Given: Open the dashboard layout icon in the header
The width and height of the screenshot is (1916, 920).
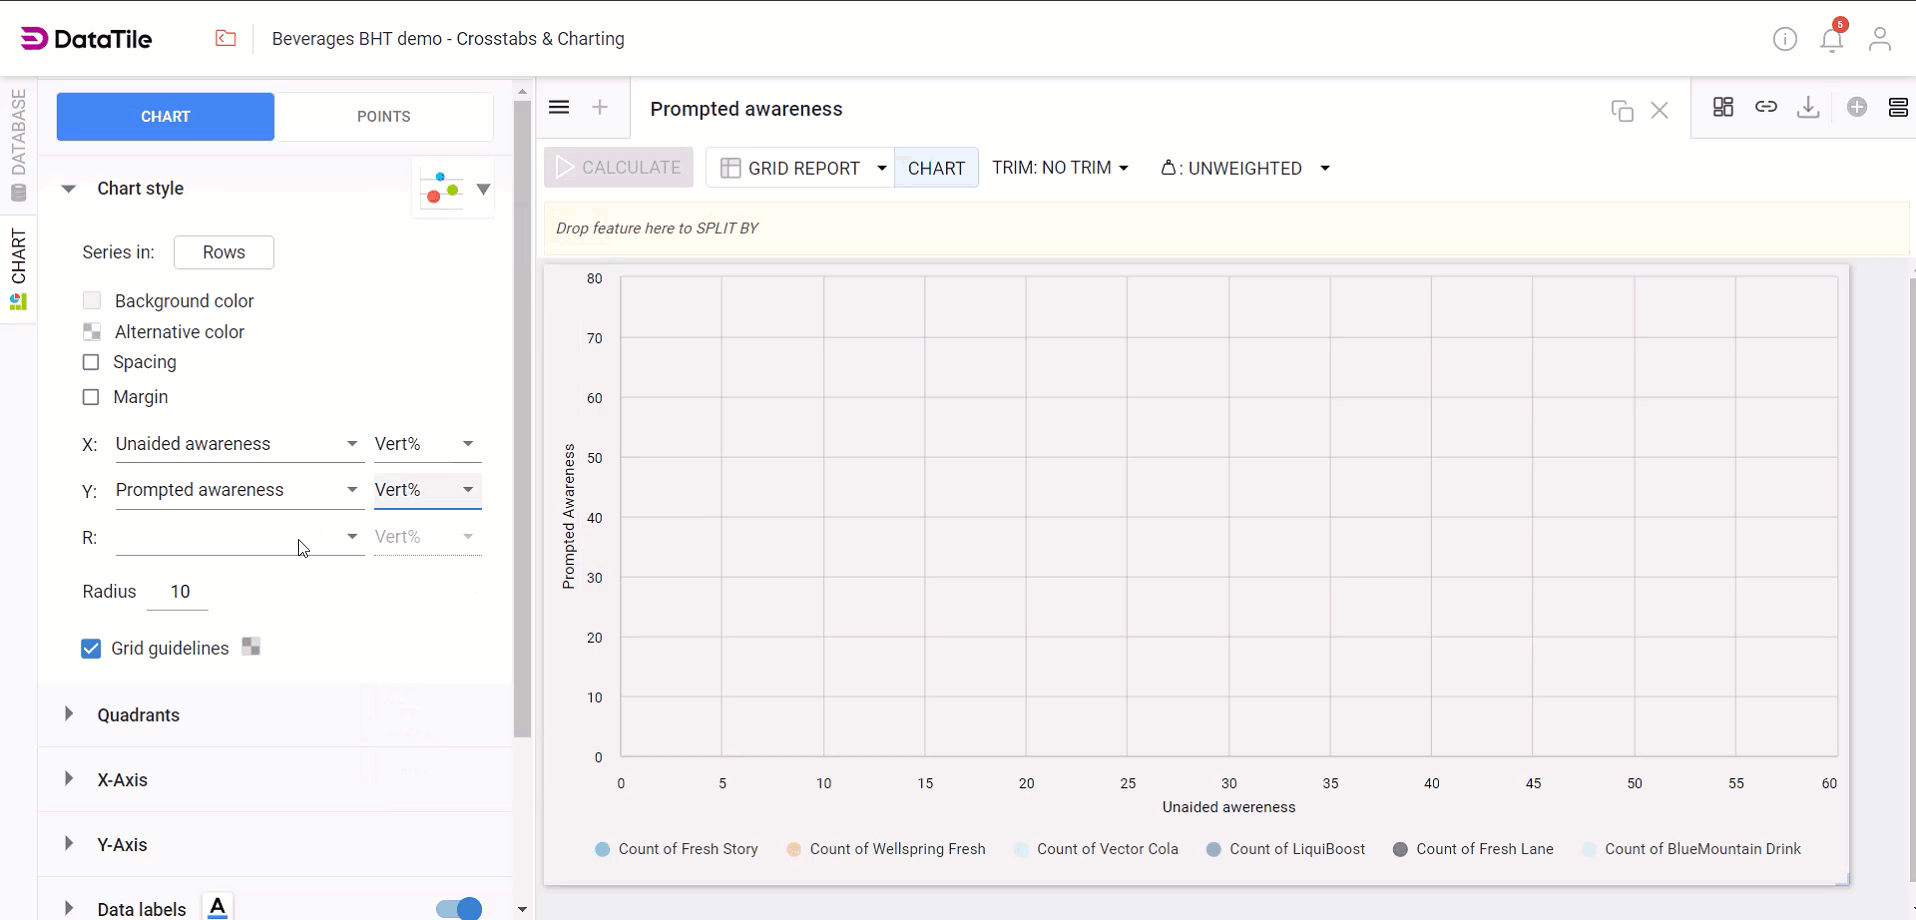Looking at the screenshot, I should pos(1723,107).
